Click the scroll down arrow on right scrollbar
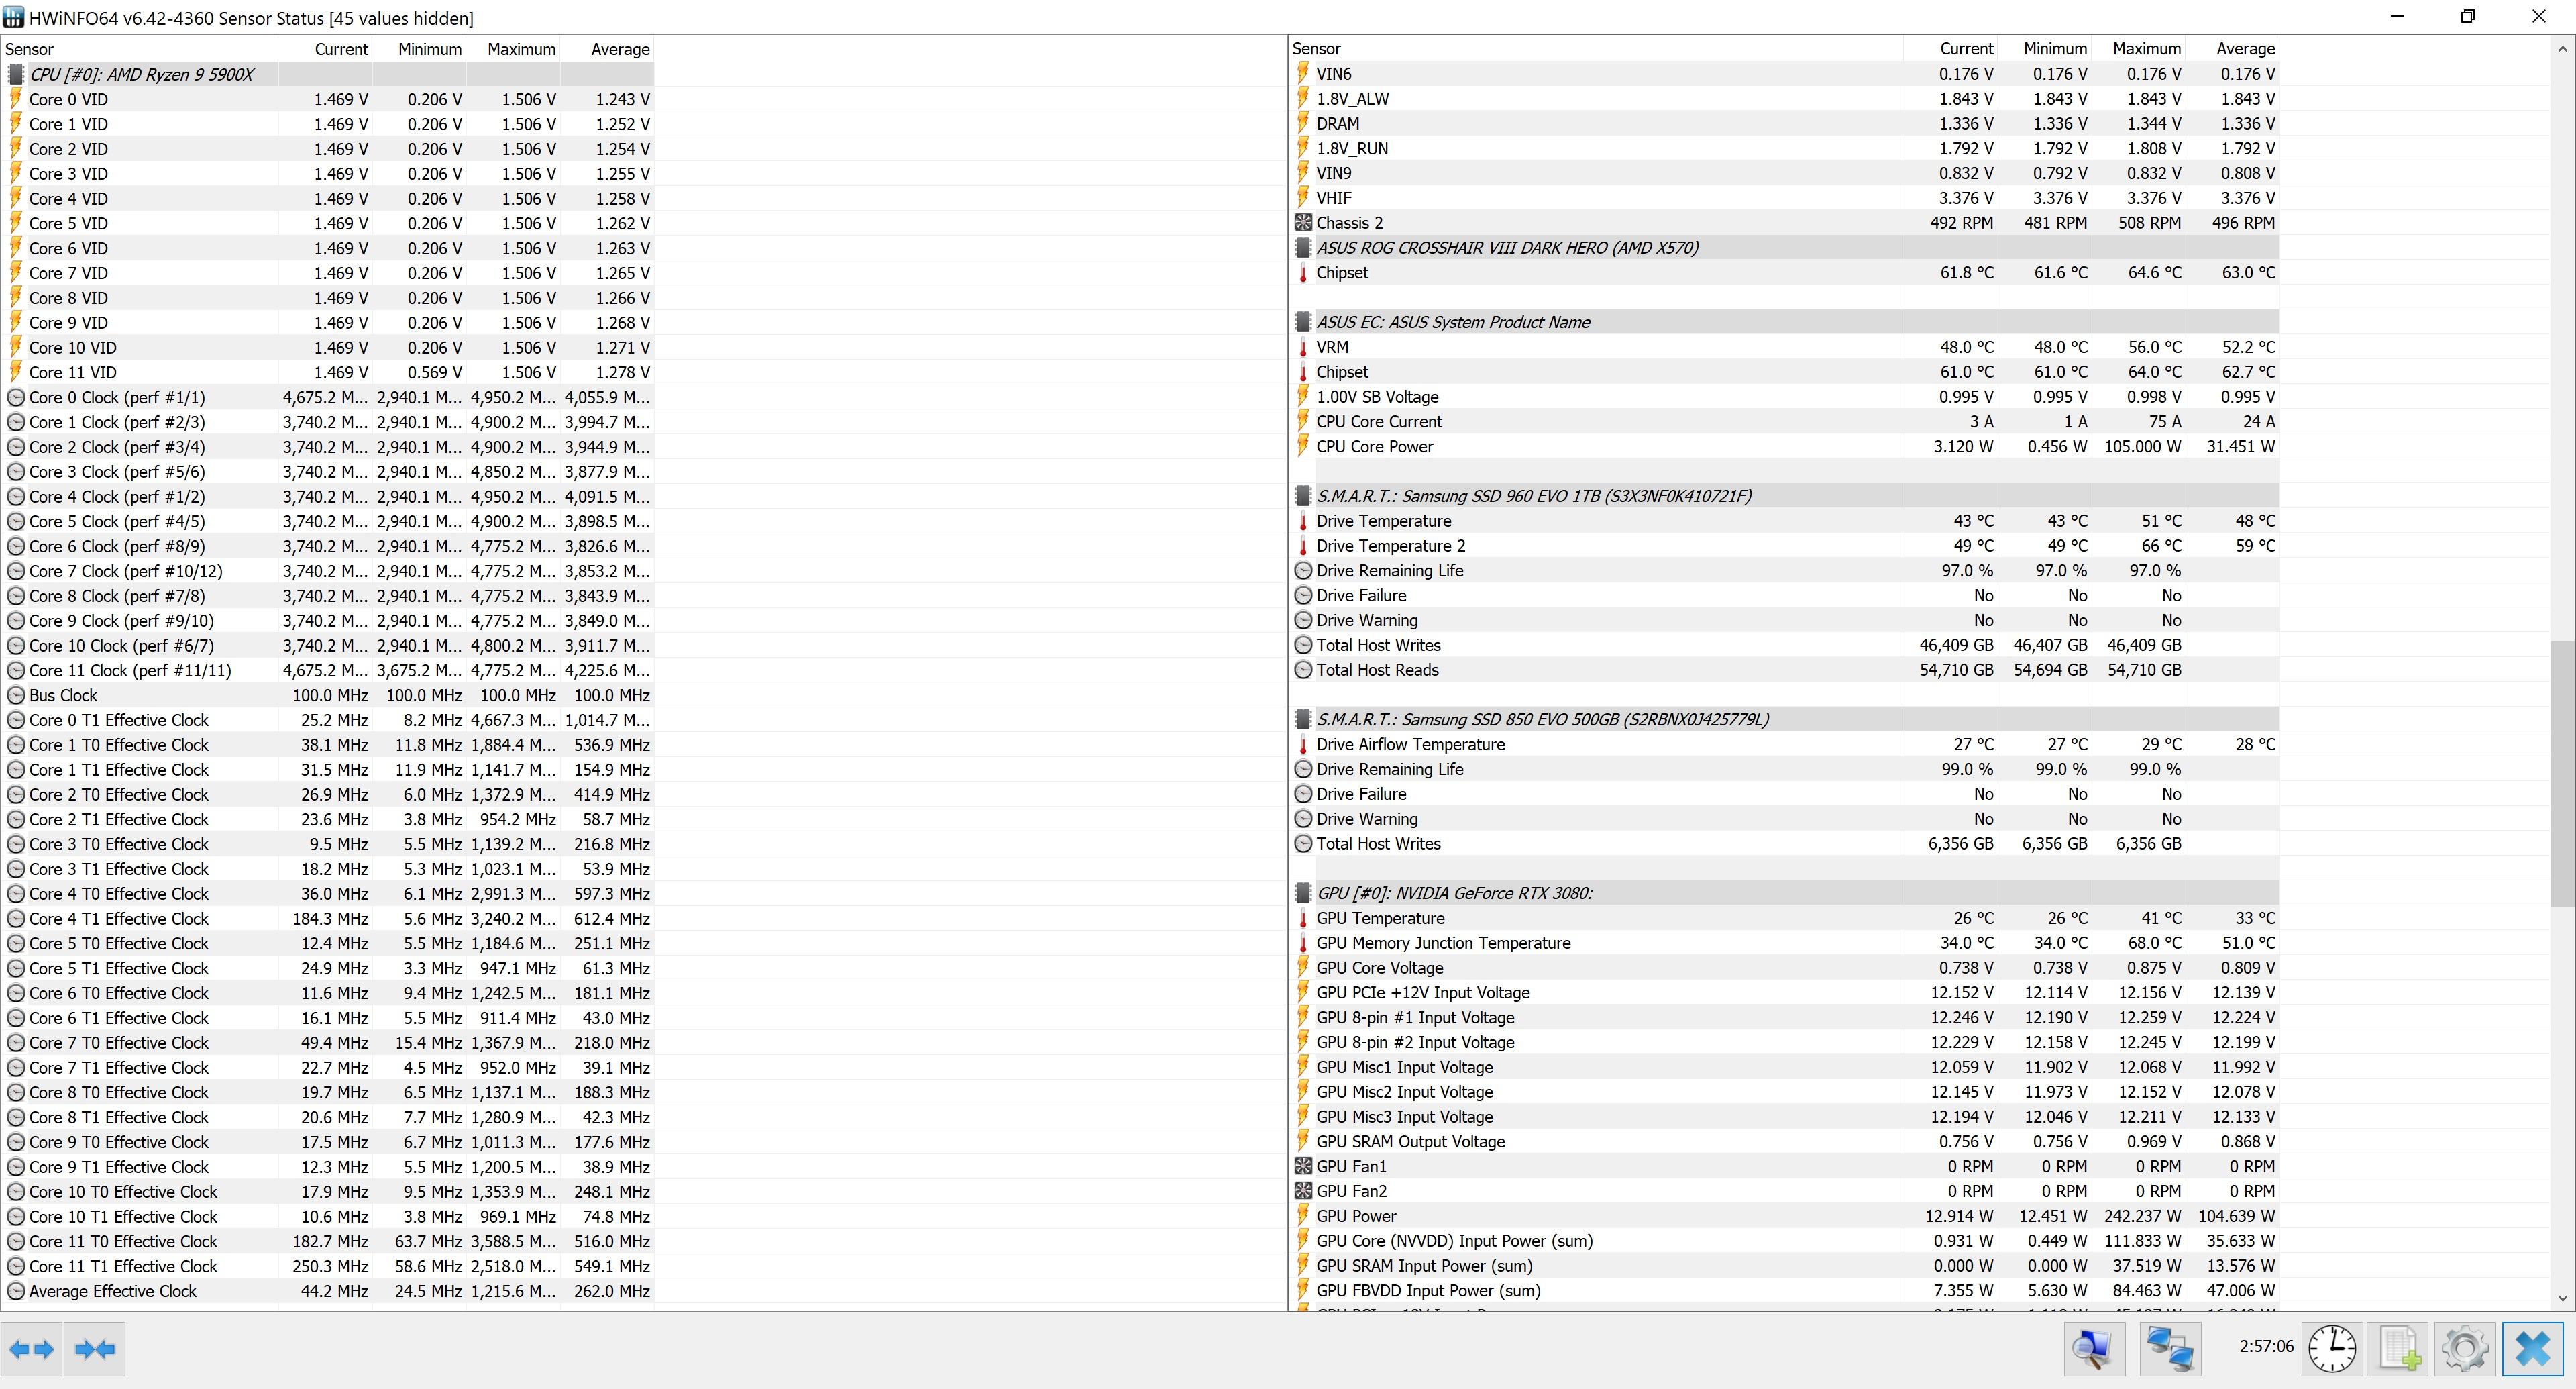Image resolution: width=2576 pixels, height=1389 pixels. tap(2562, 1298)
